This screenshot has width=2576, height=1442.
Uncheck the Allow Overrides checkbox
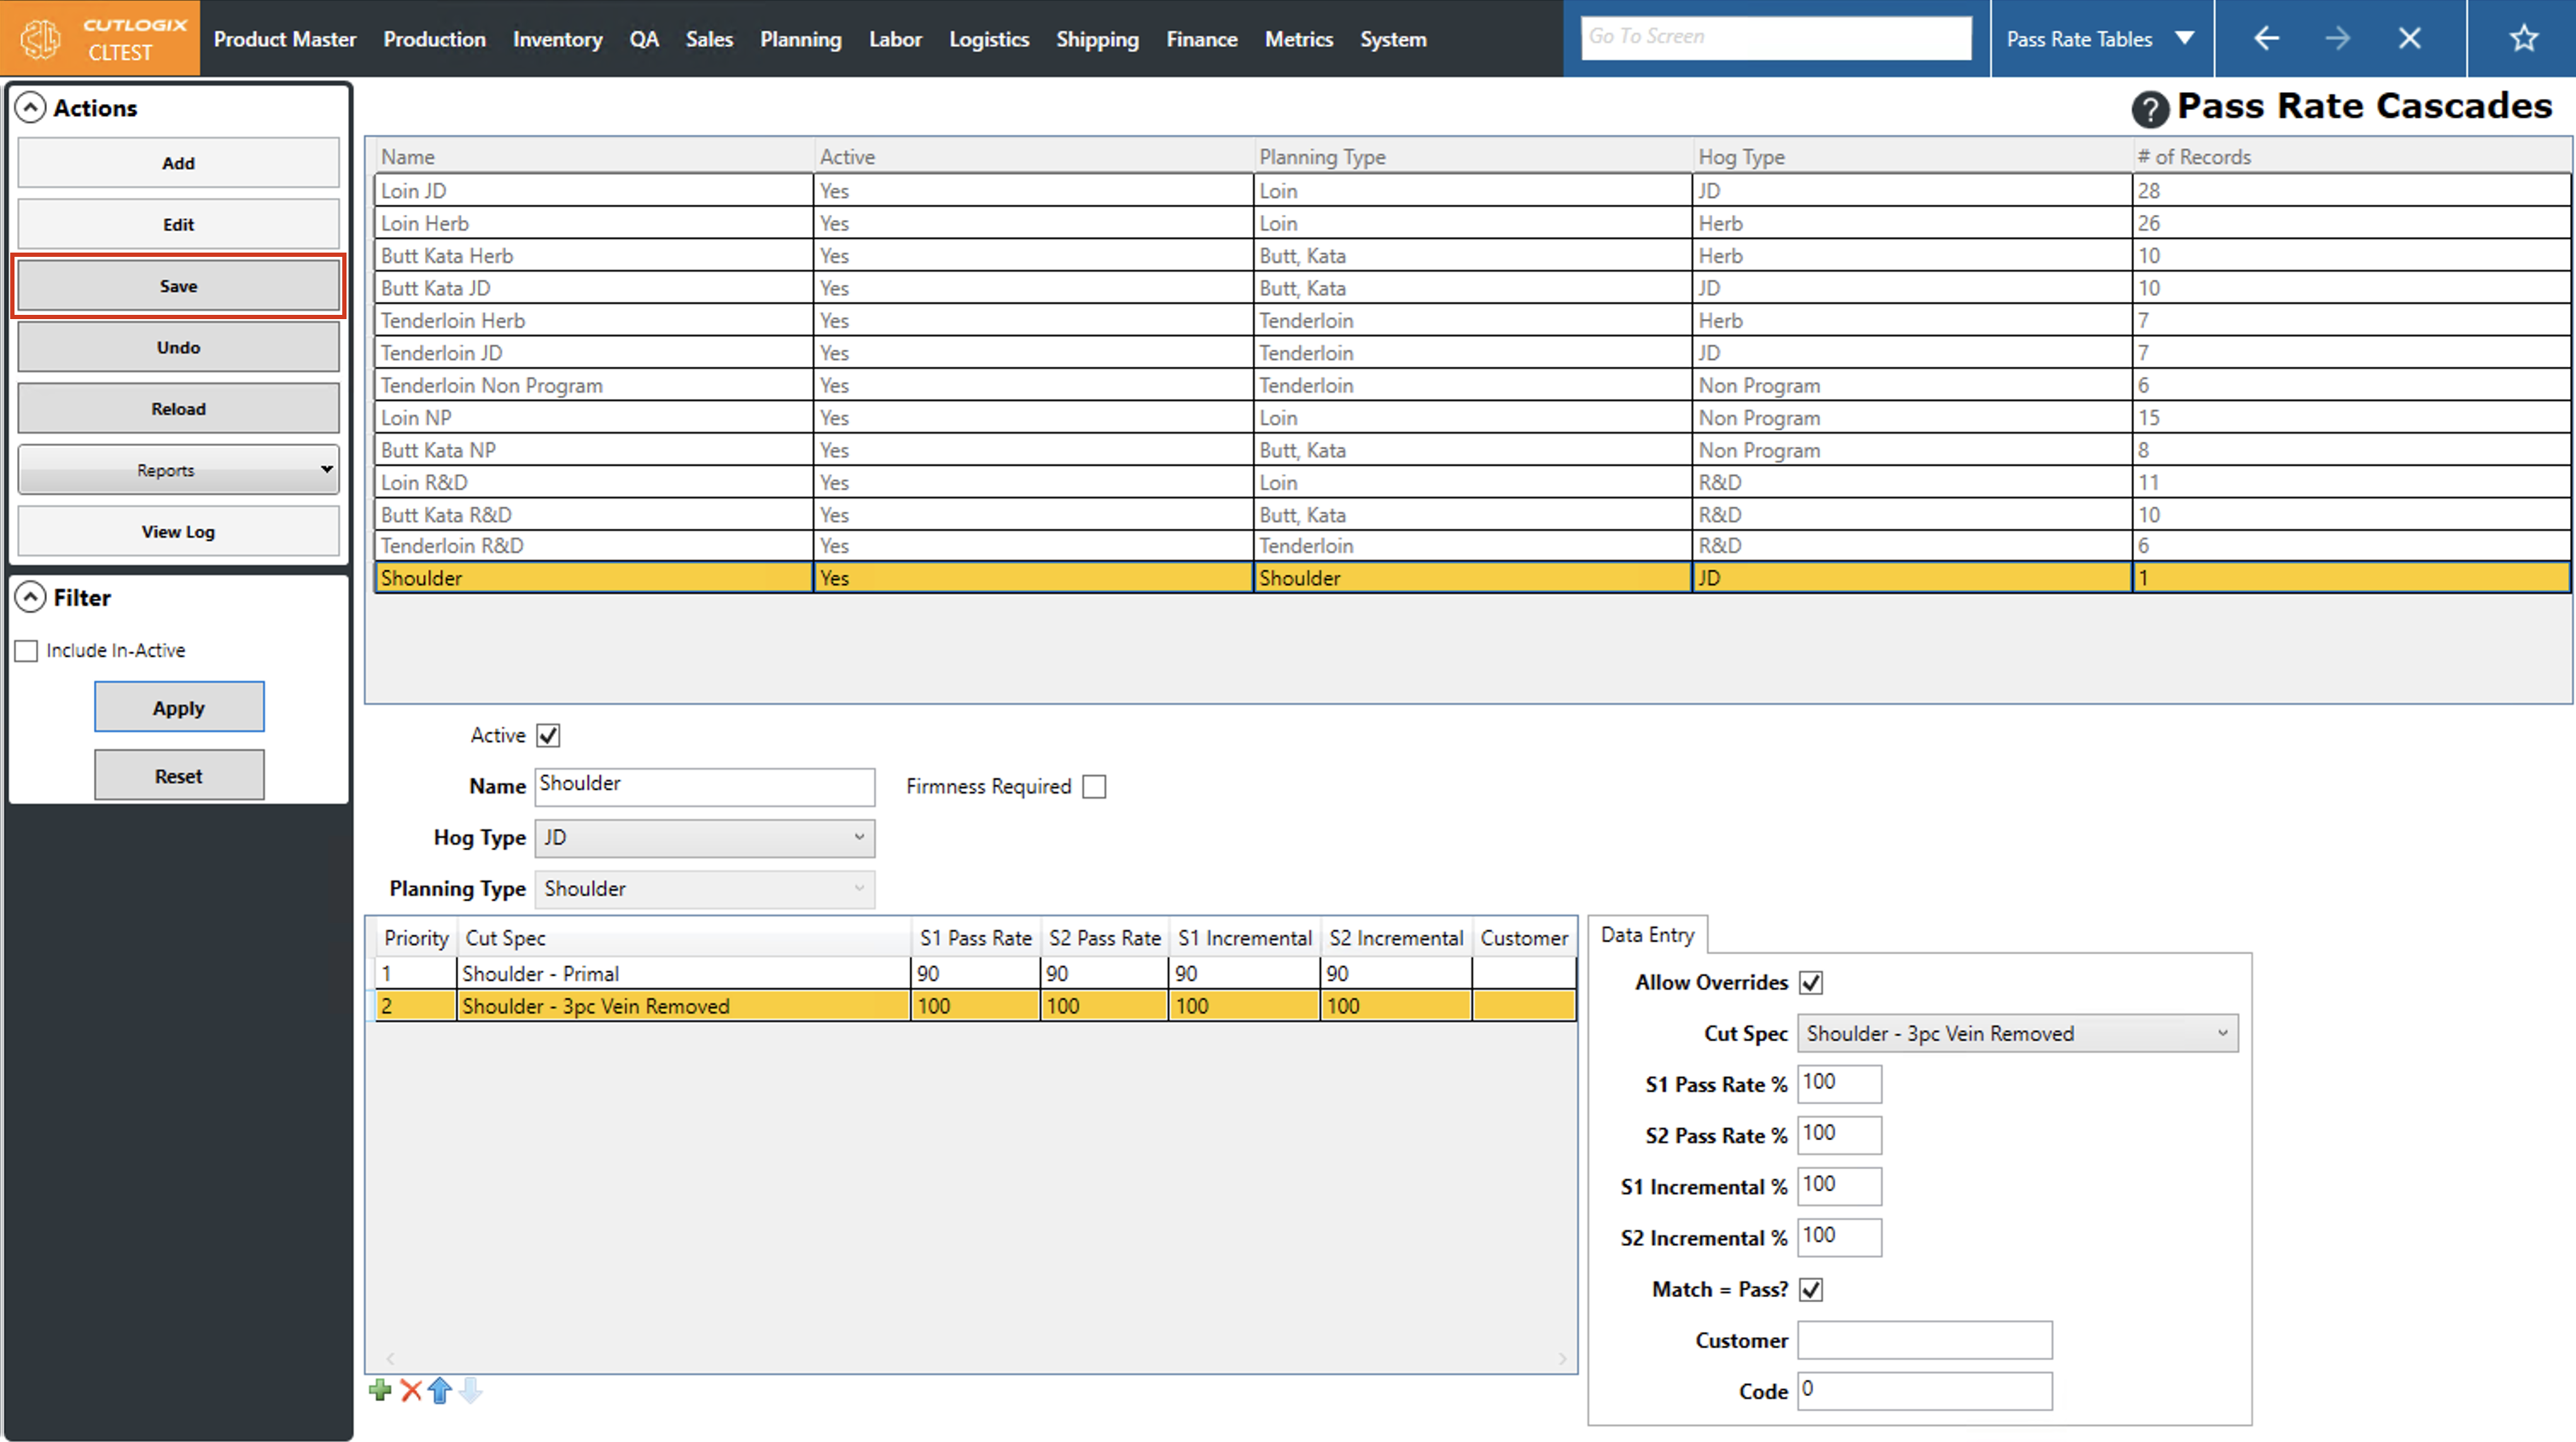1811,983
